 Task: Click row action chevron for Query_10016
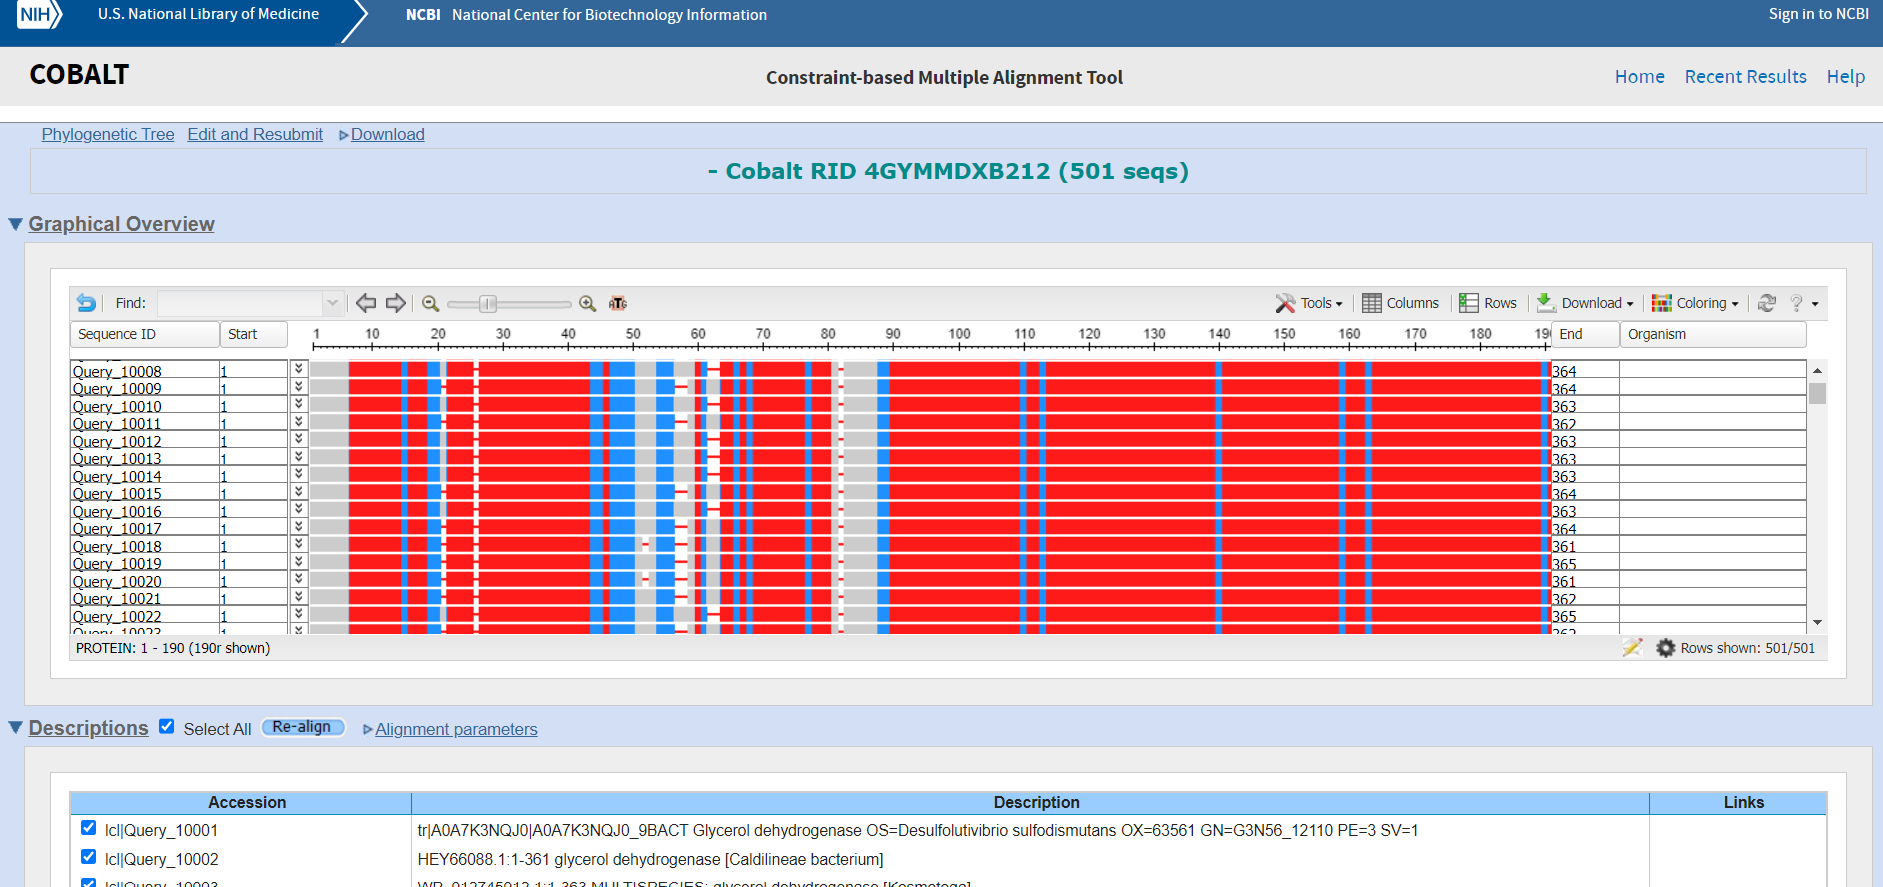(298, 509)
